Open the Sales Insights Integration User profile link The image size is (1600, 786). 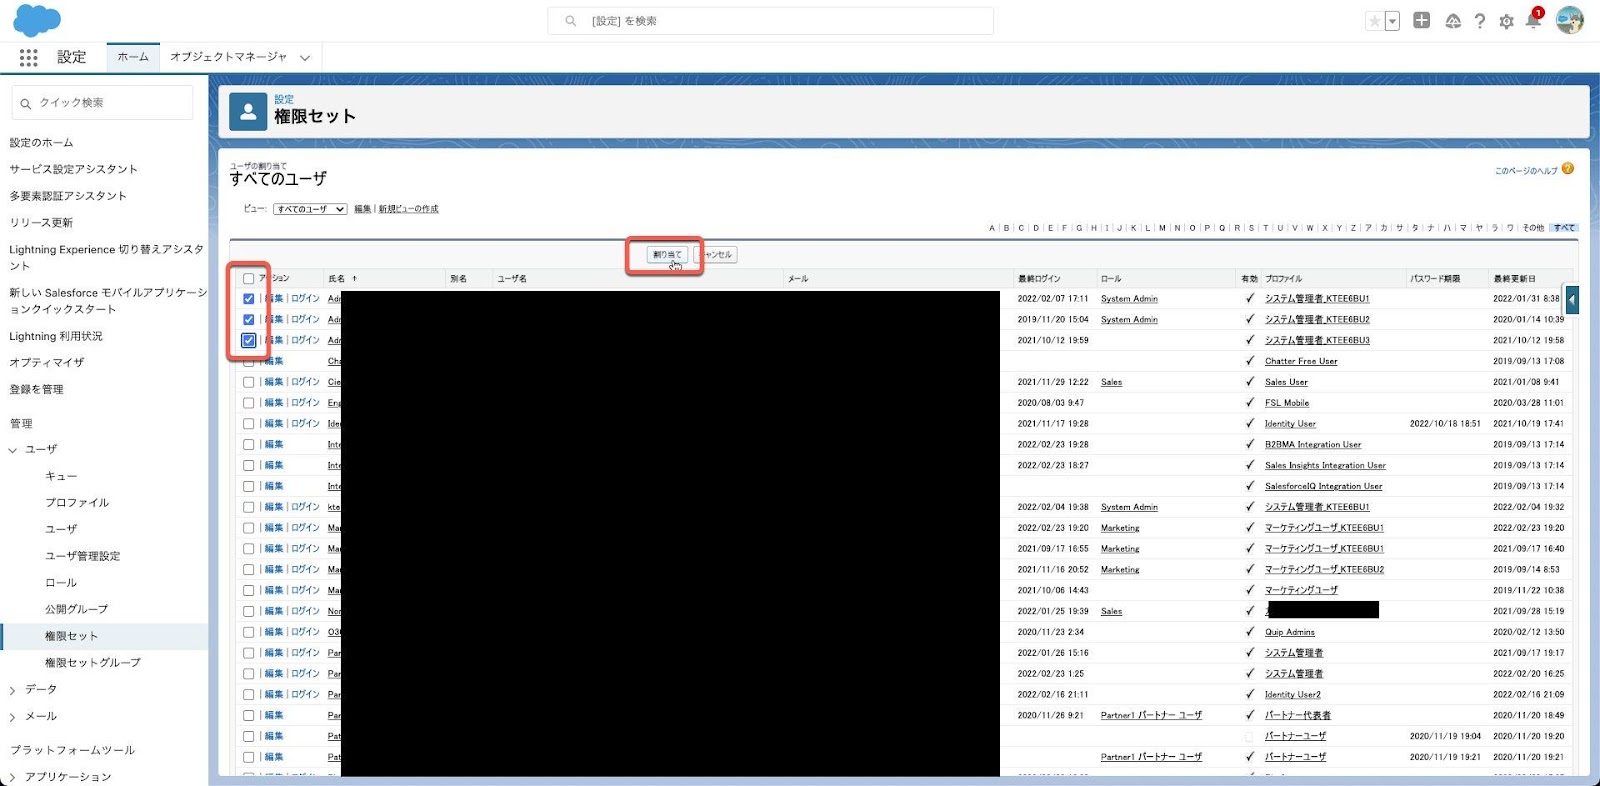[x=1325, y=465]
